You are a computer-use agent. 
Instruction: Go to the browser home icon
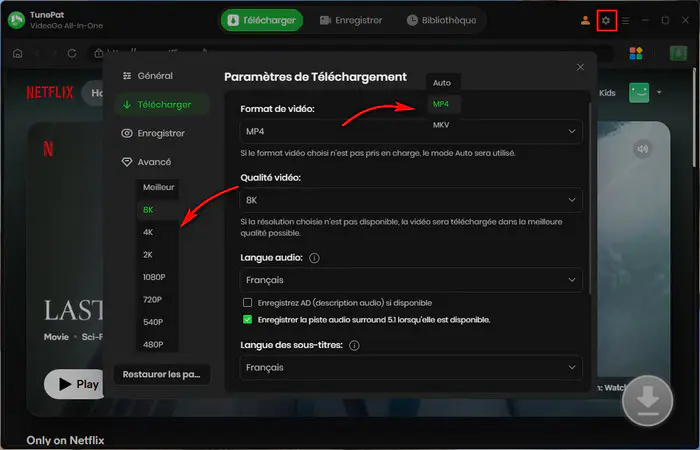pyautogui.click(x=17, y=54)
